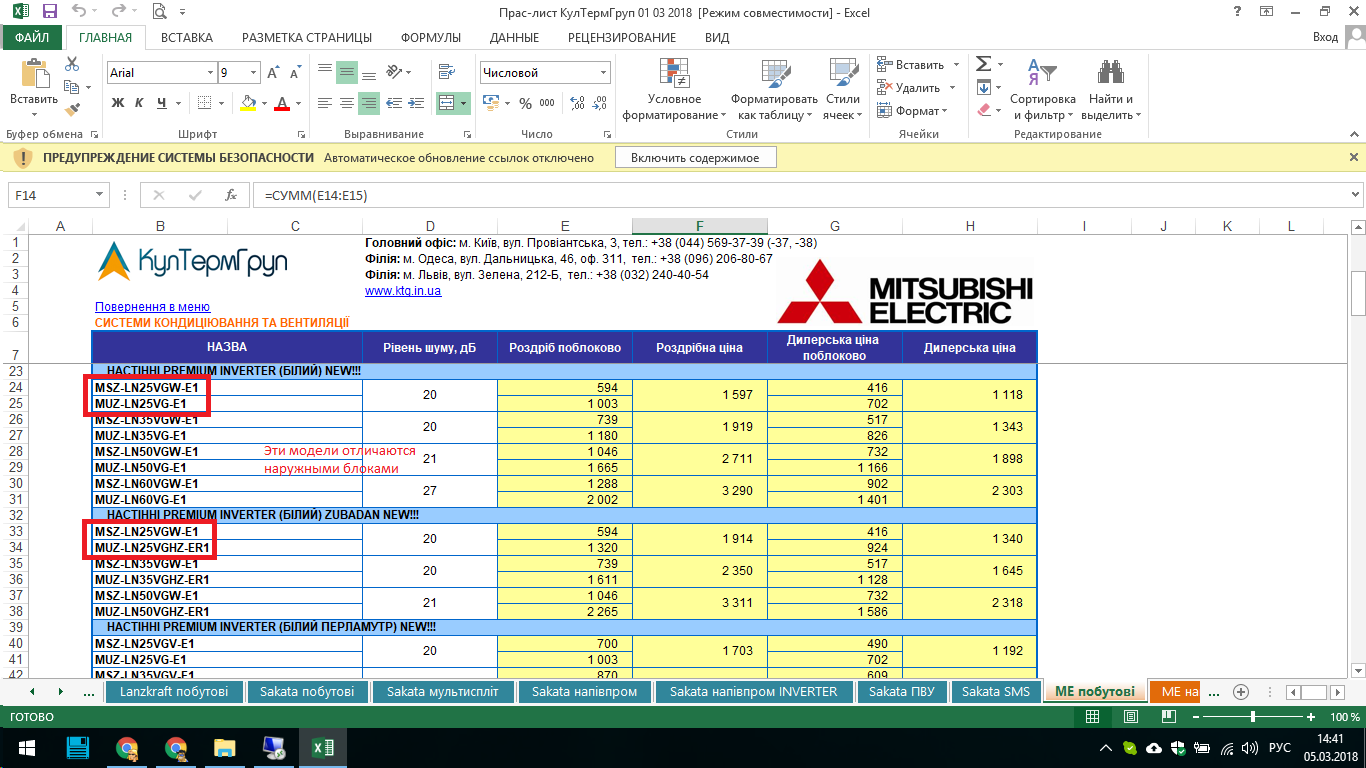
Task: Decrease the cell indent
Action: [x=393, y=103]
